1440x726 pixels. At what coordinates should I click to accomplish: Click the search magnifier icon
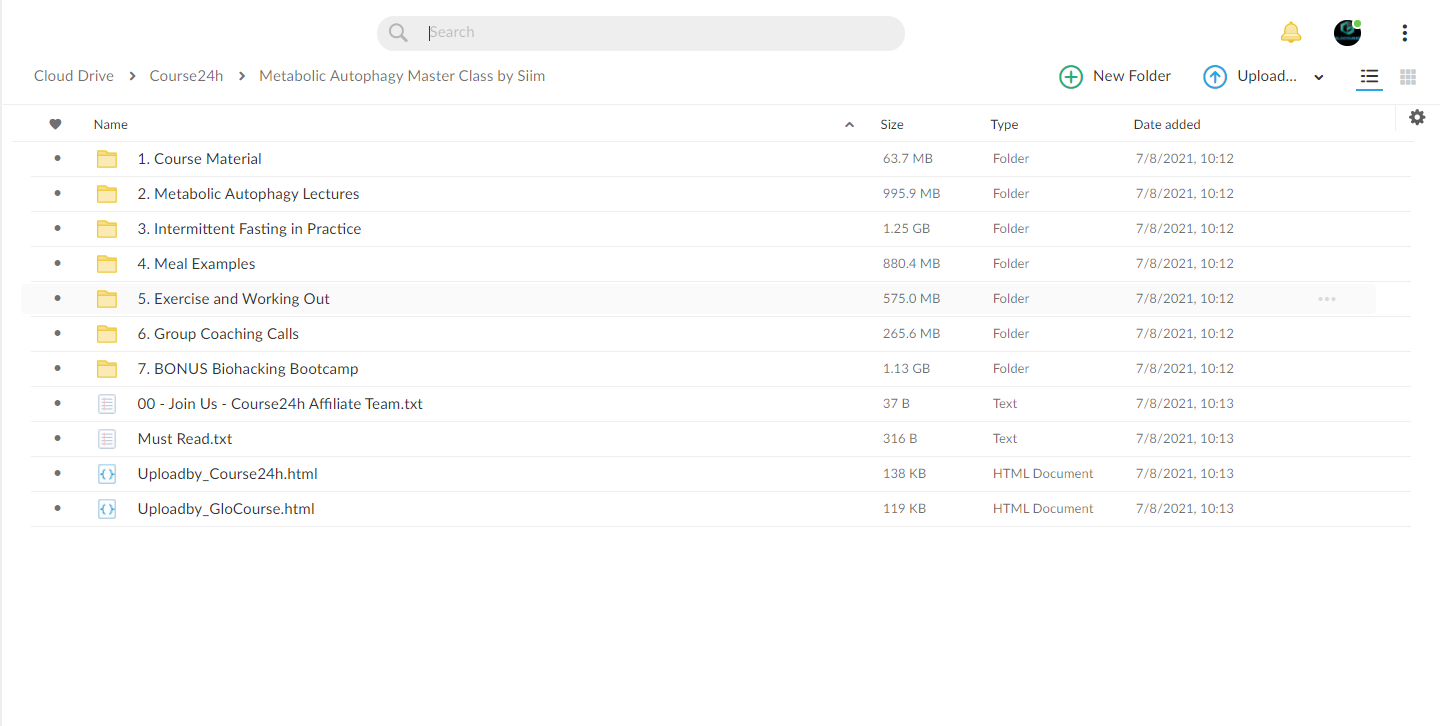(x=398, y=33)
